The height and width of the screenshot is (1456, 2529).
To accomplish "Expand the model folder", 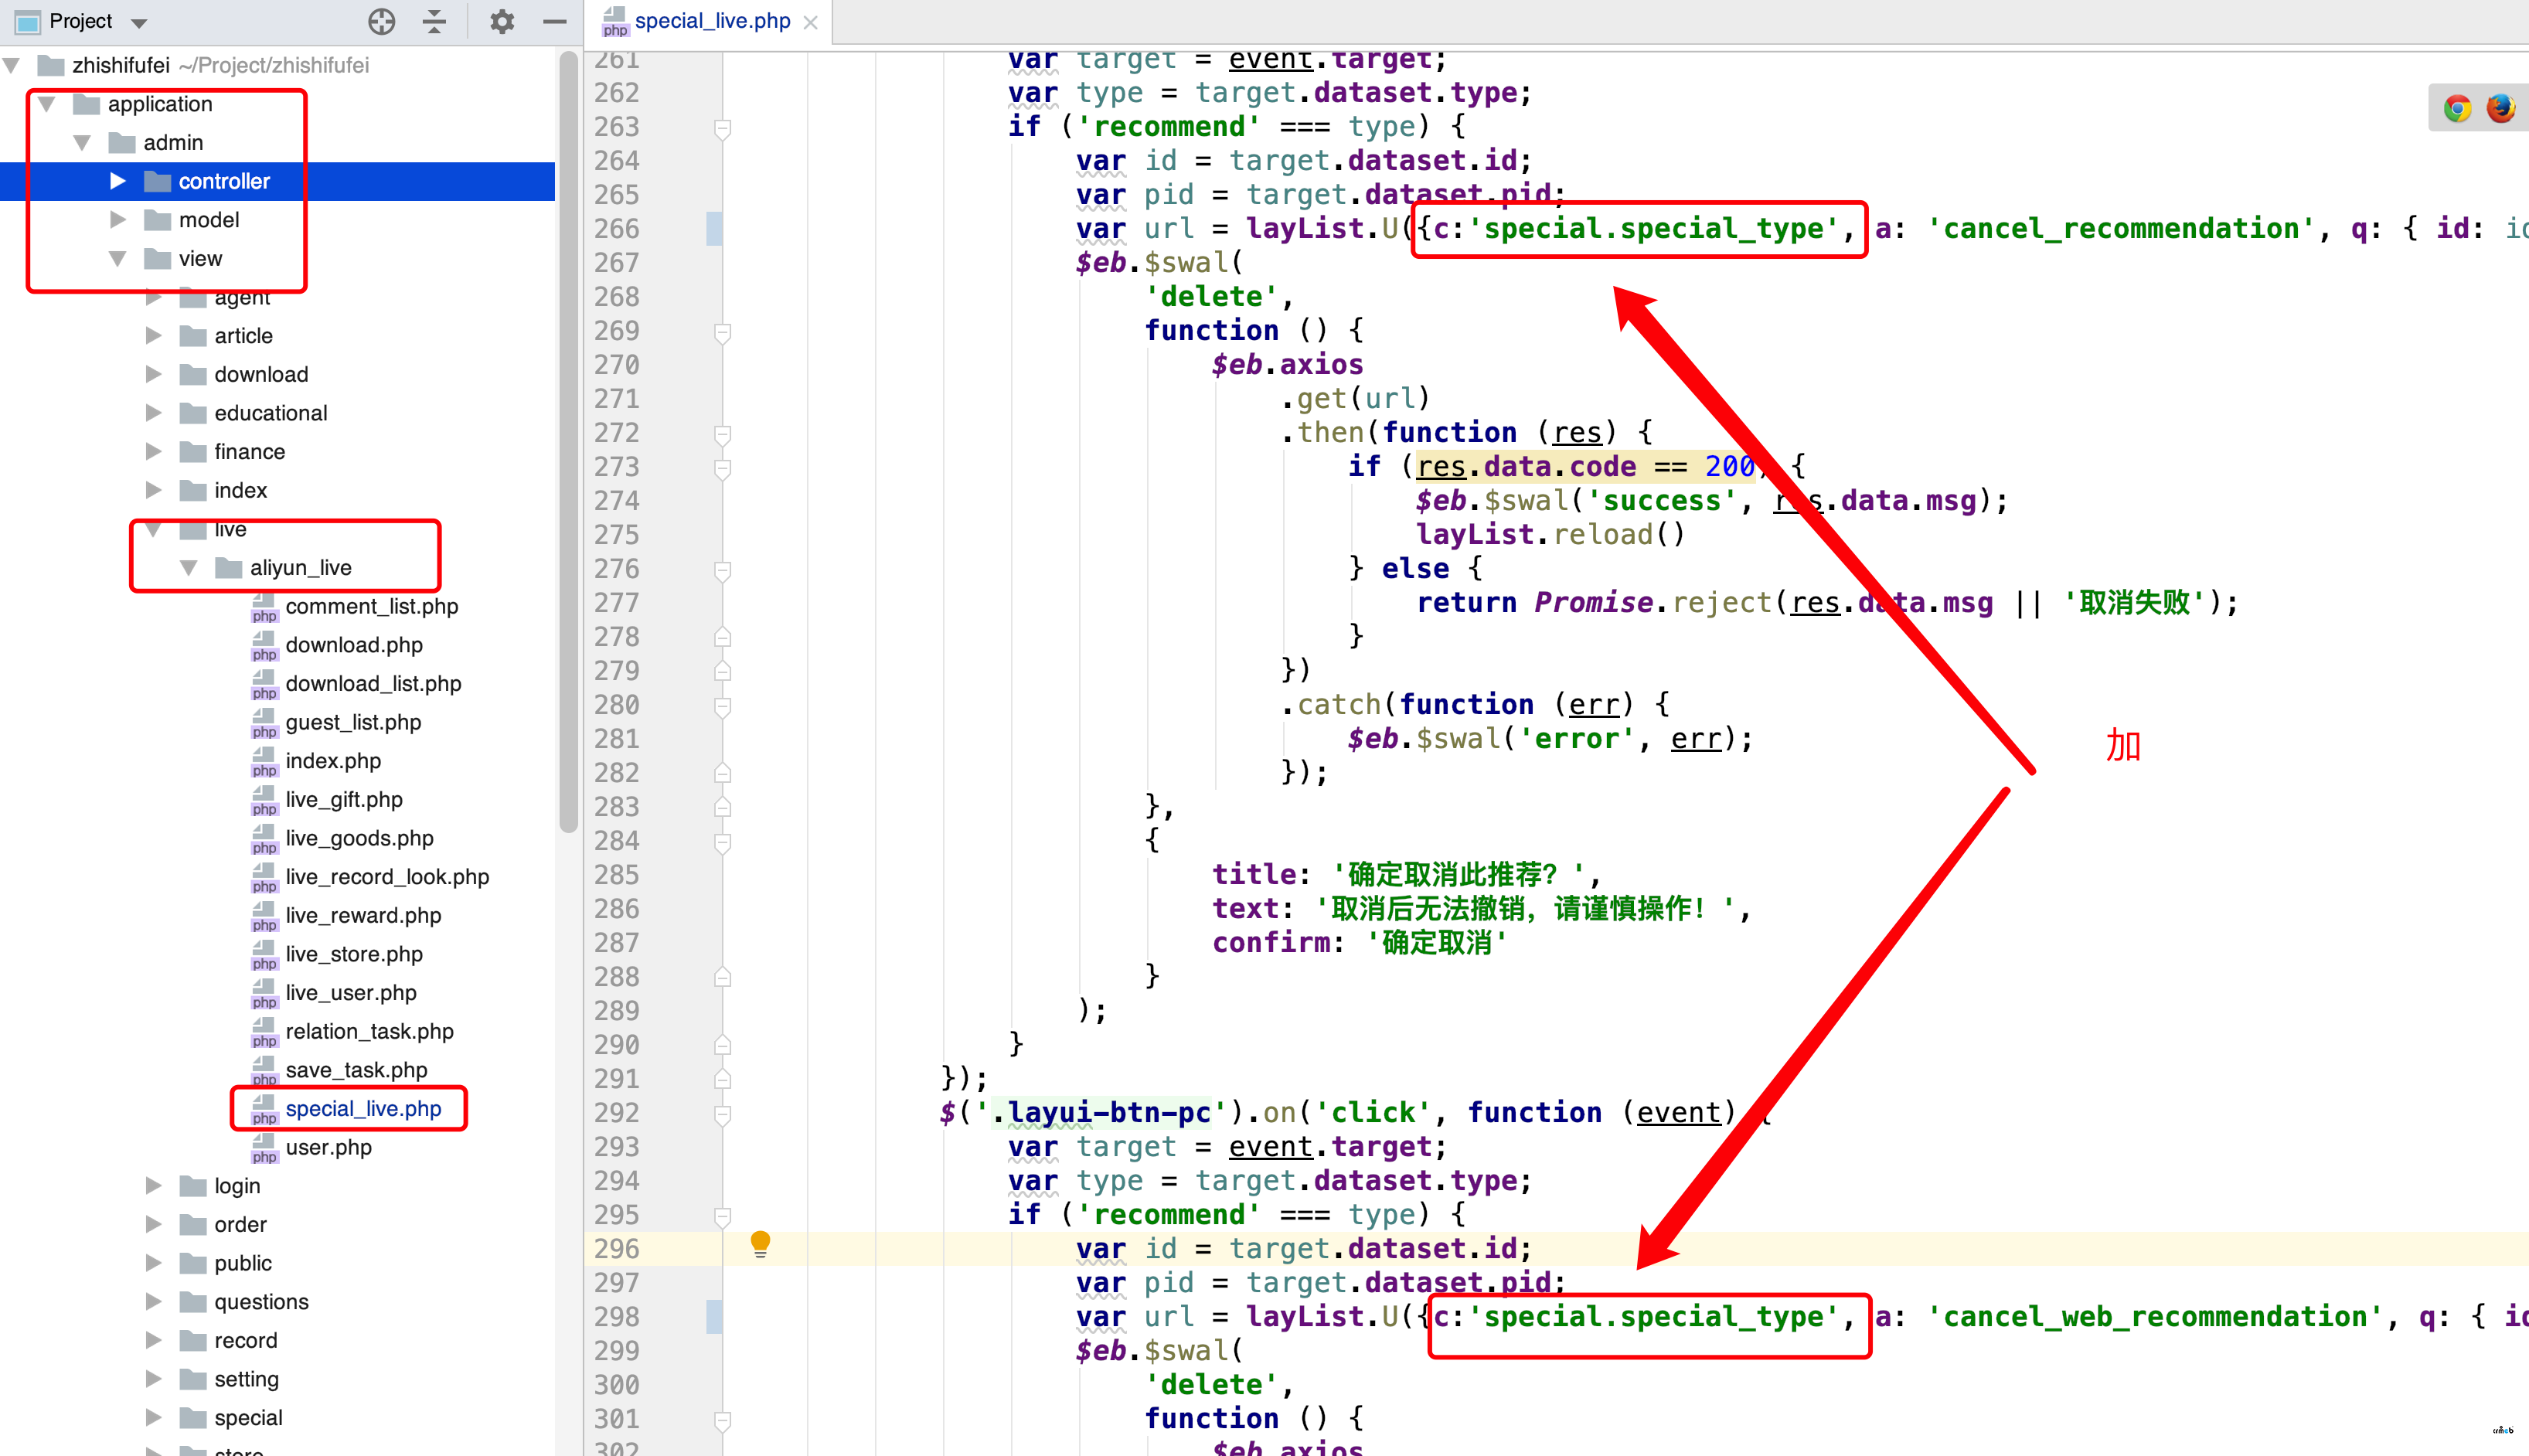I will pos(118,220).
